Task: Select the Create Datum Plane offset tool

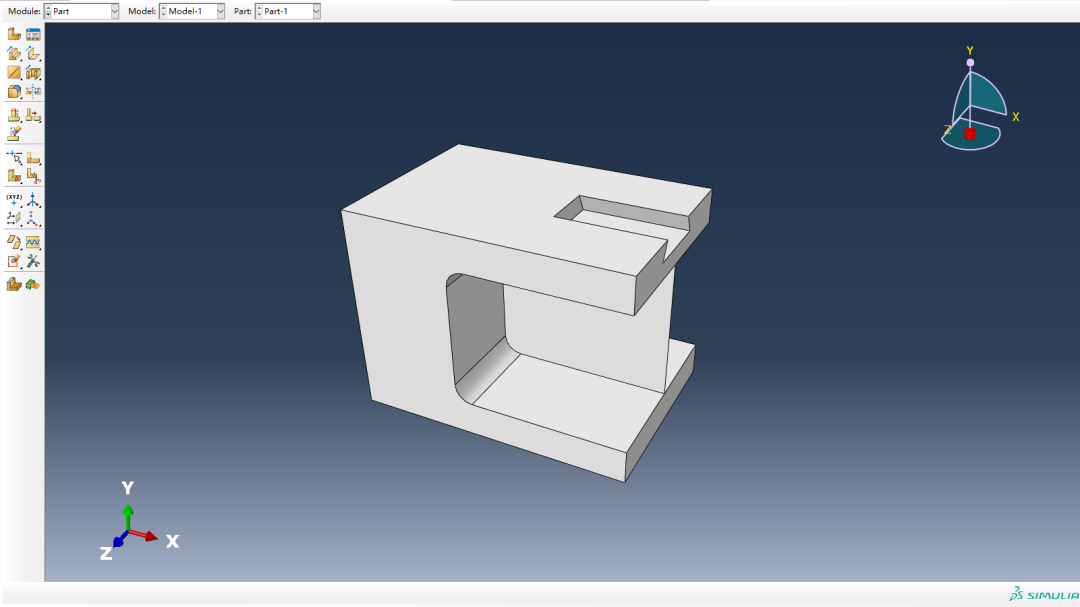Action: 14,218
